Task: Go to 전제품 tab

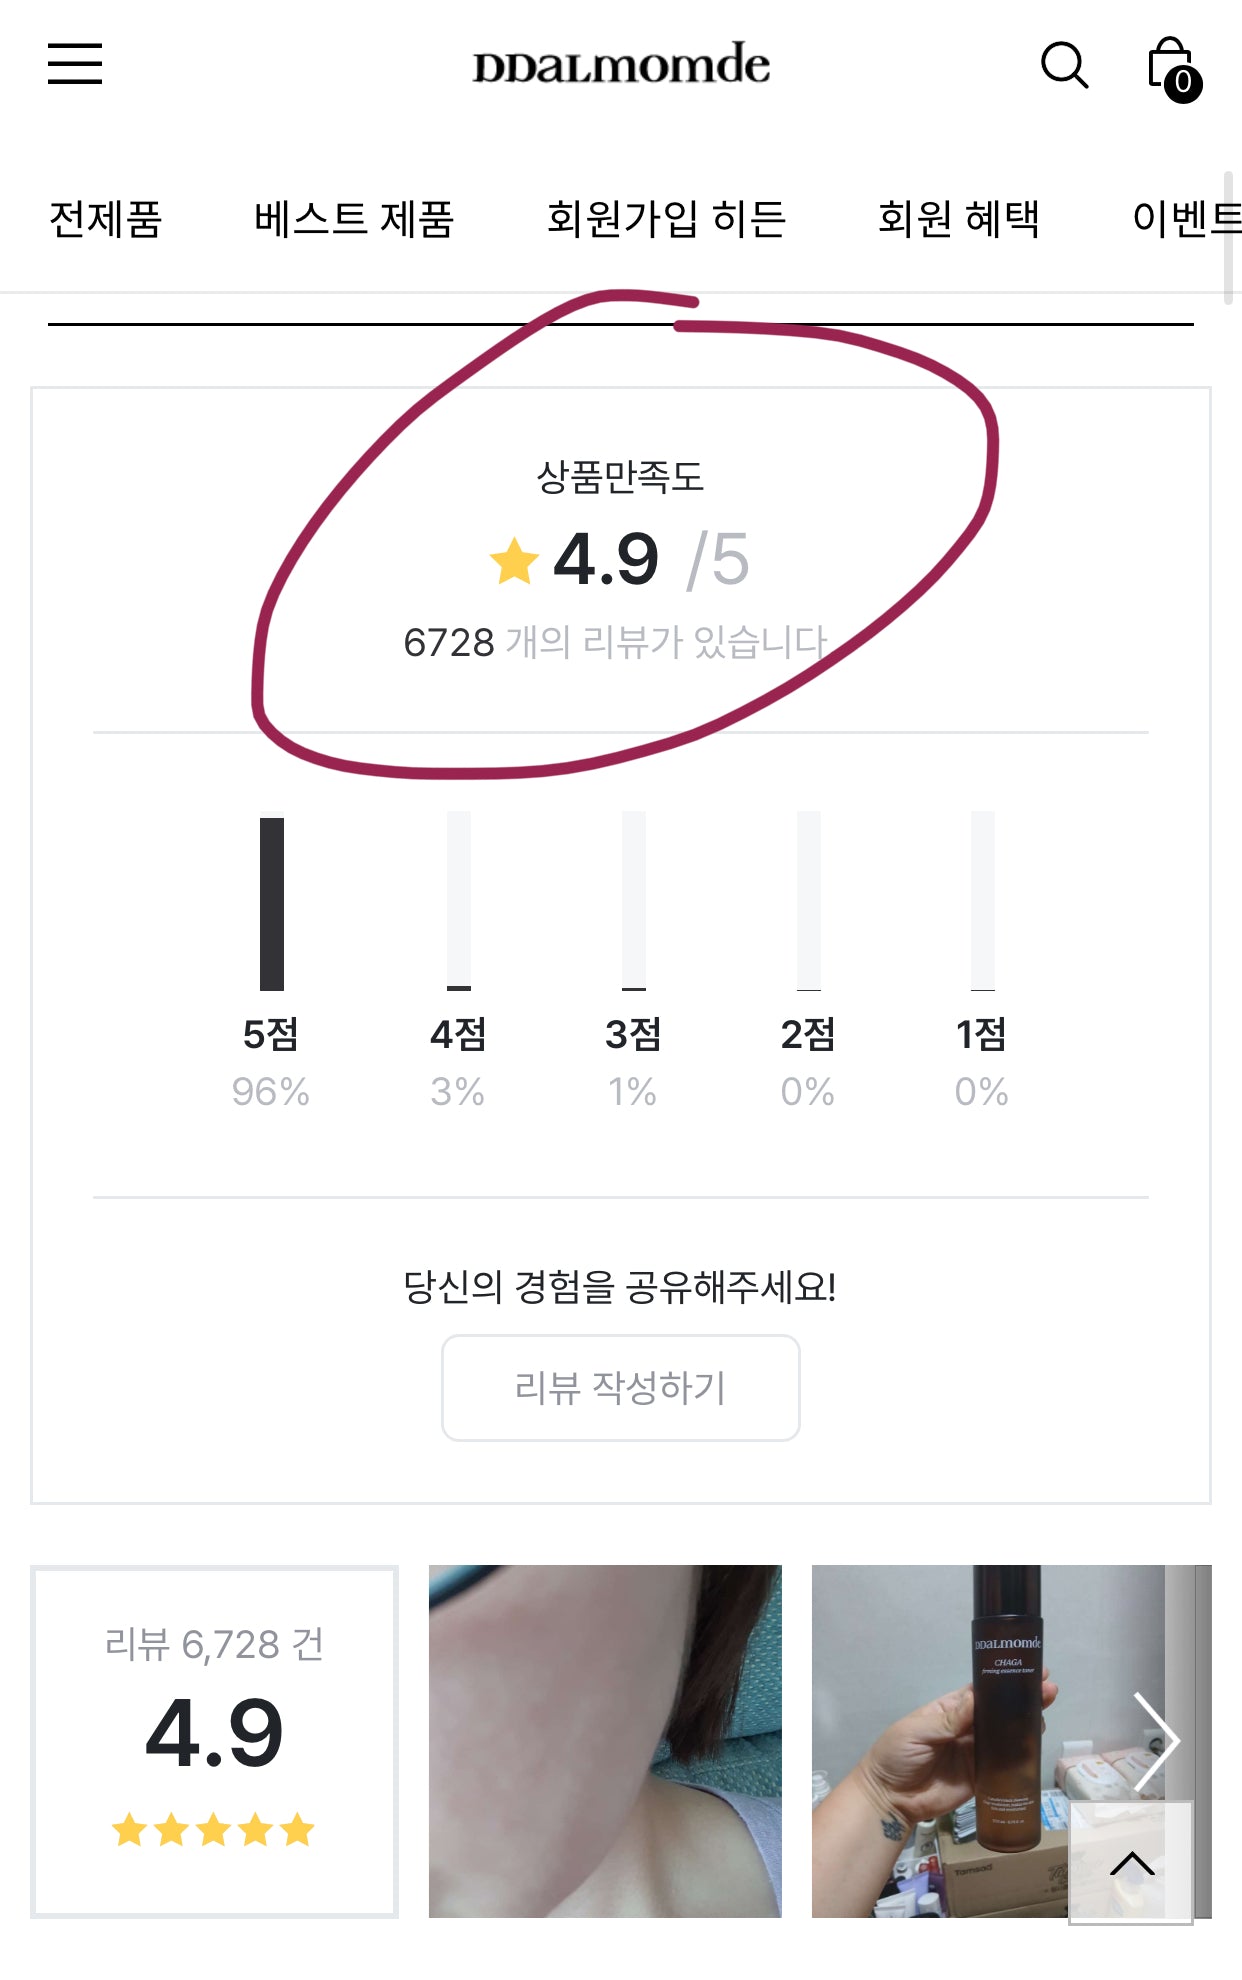Action: click(x=106, y=219)
